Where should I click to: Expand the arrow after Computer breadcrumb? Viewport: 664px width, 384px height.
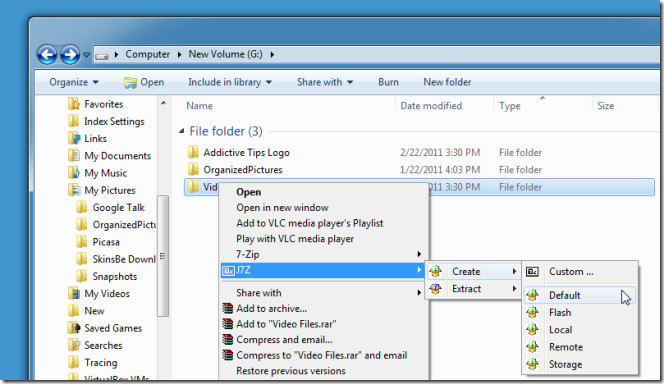tap(180, 55)
